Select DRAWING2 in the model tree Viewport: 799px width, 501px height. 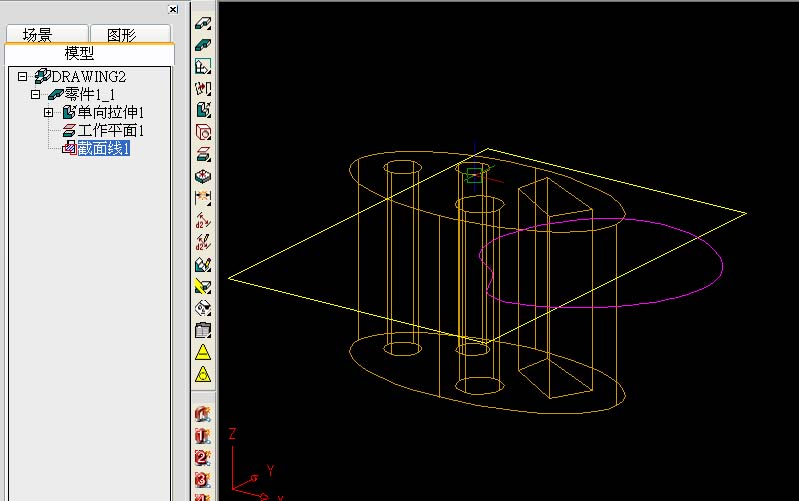(89, 76)
